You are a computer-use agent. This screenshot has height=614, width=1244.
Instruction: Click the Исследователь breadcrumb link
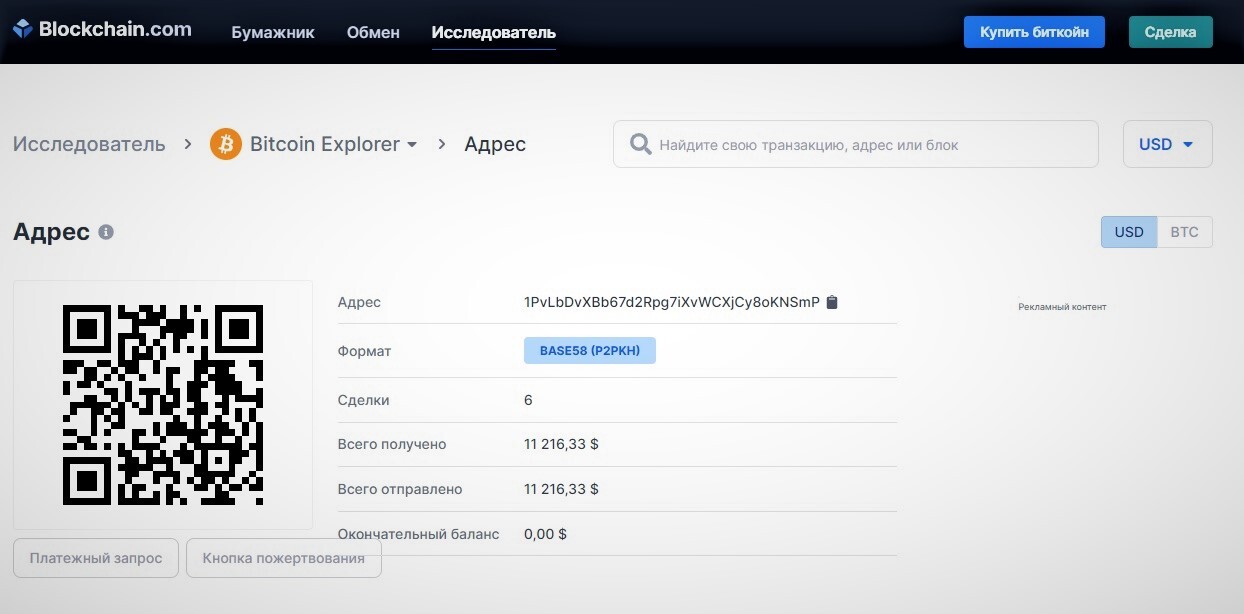(x=89, y=144)
